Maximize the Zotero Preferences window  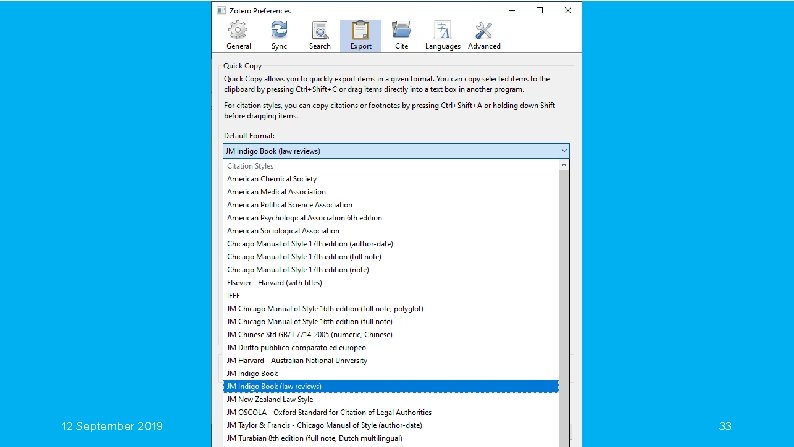click(540, 10)
